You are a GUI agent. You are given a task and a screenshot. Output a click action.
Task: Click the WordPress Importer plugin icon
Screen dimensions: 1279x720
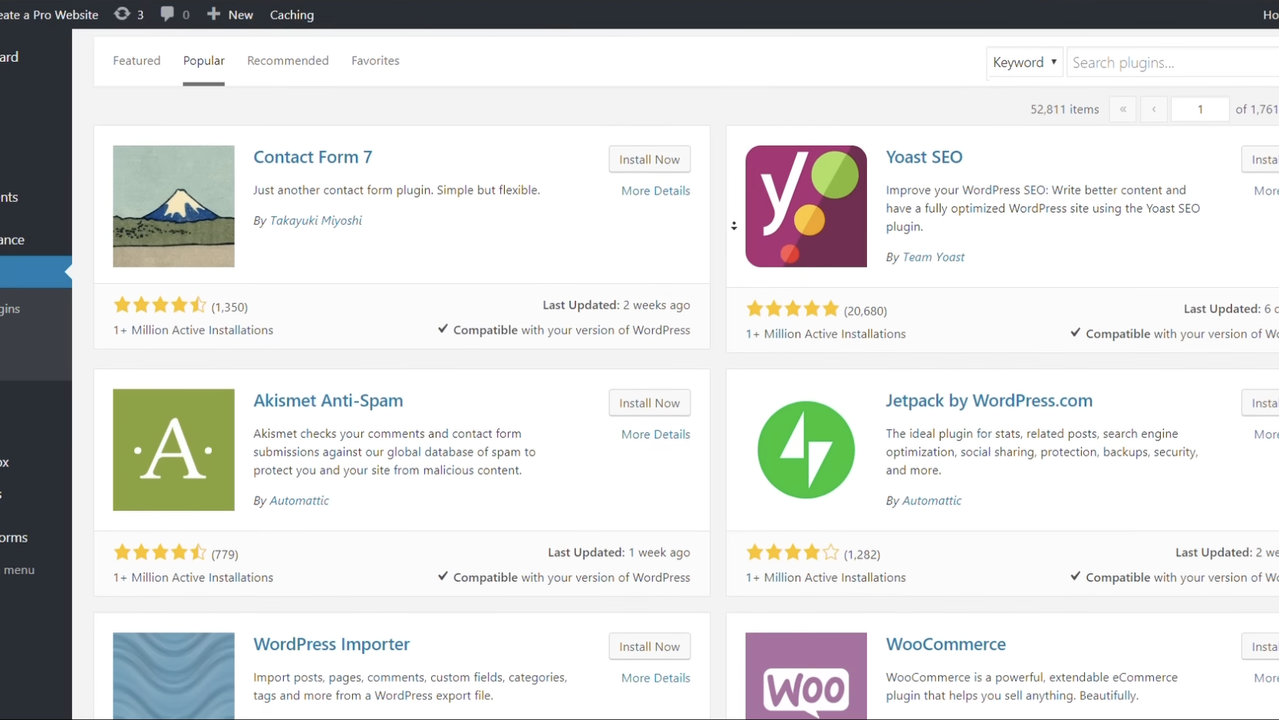[x=173, y=676]
